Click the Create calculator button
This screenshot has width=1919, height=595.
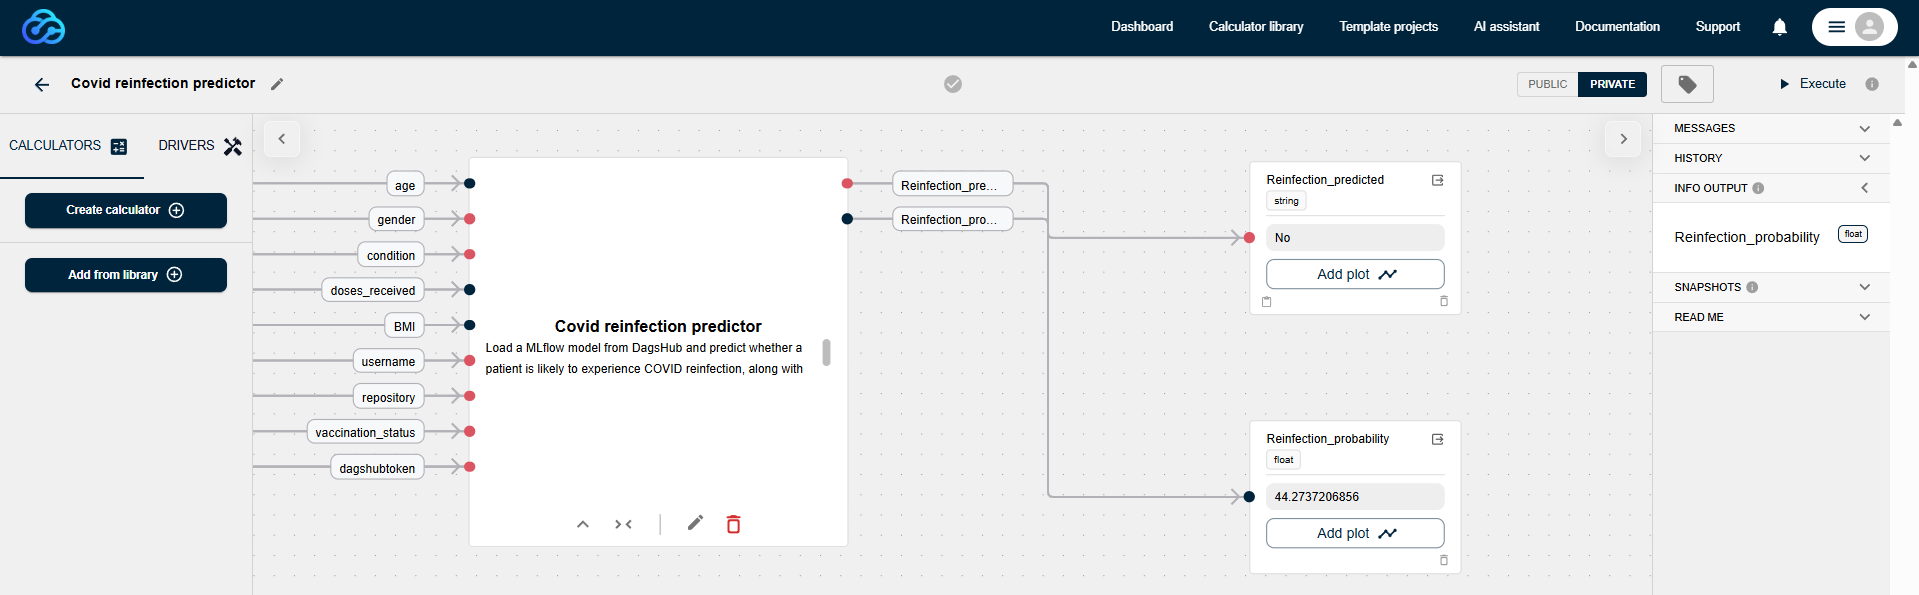(x=126, y=210)
